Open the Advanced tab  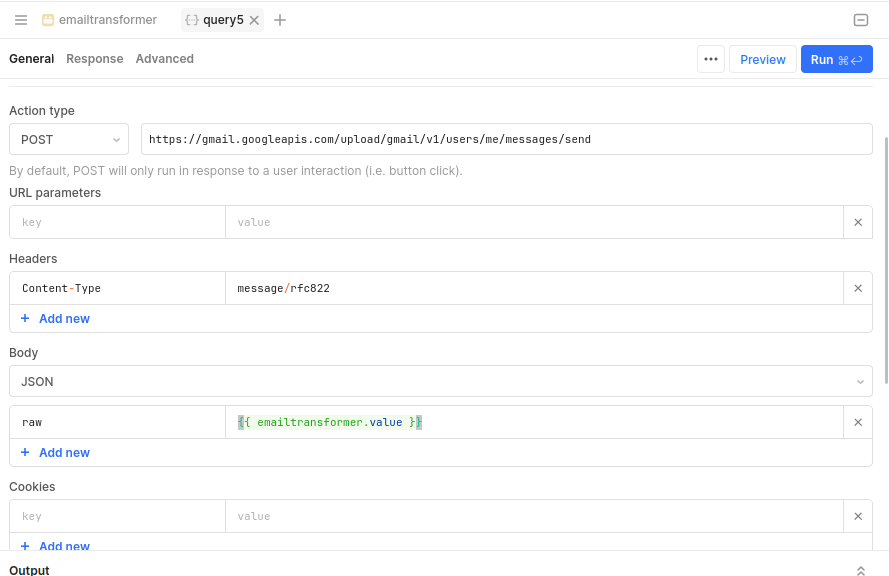(x=164, y=58)
